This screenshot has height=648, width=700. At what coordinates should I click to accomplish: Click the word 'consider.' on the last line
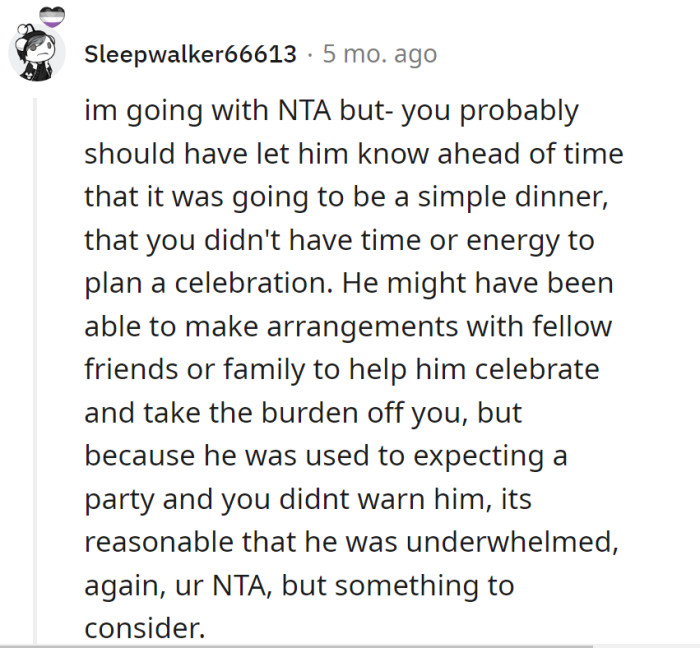coord(144,629)
